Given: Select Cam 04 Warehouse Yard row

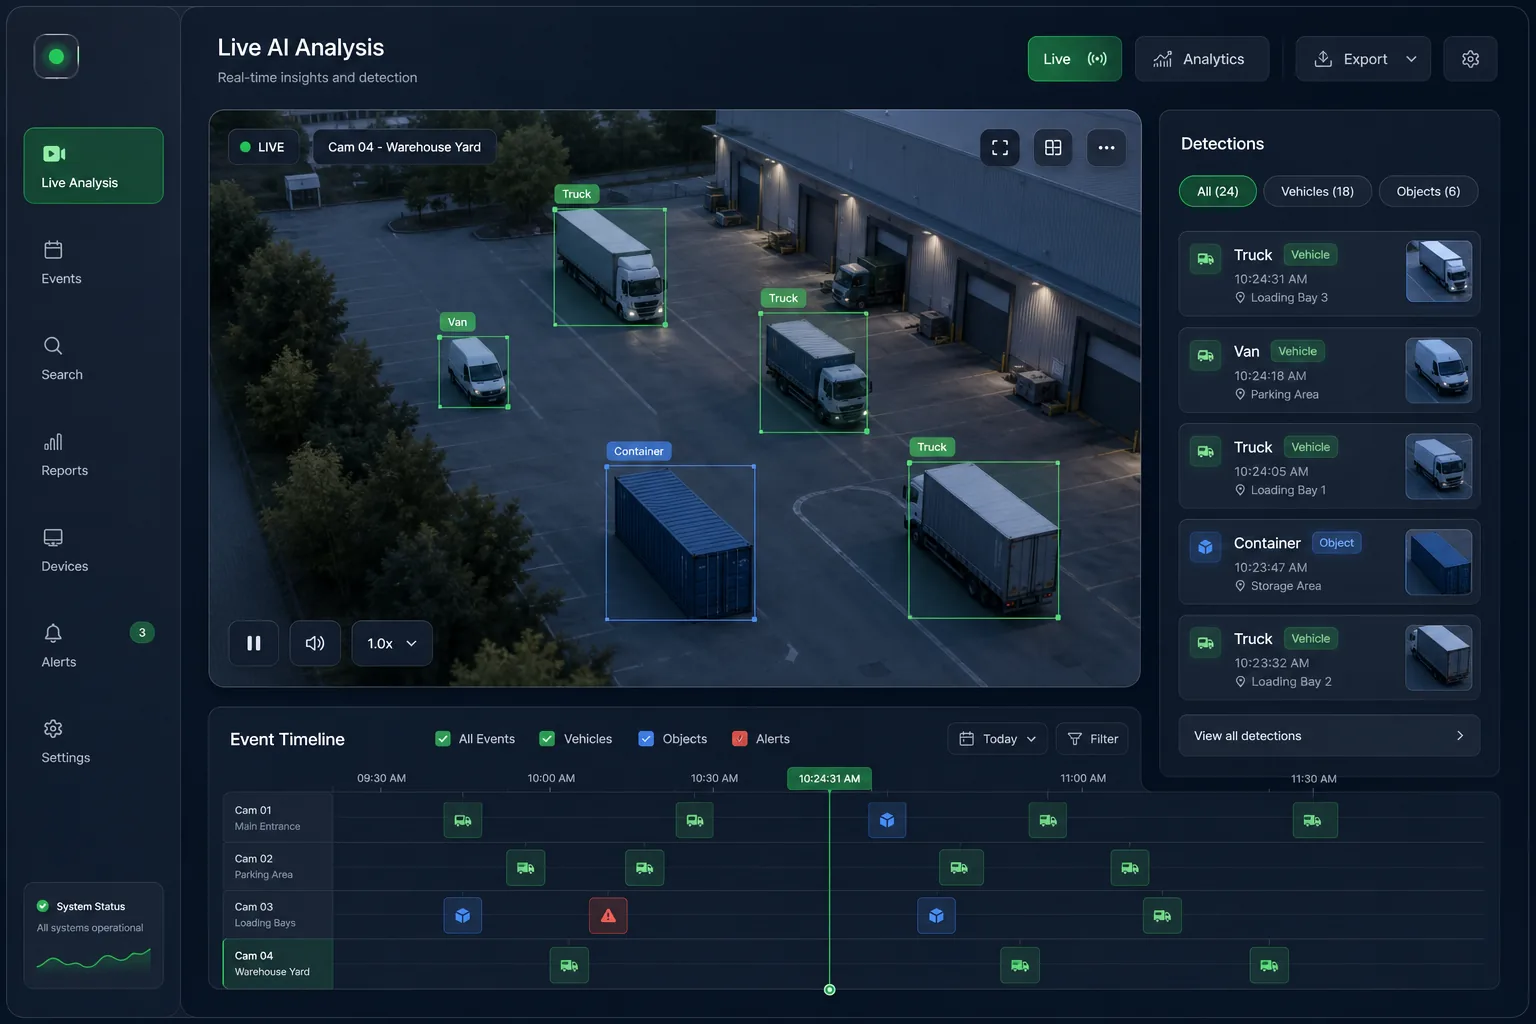Looking at the screenshot, I should (x=278, y=964).
